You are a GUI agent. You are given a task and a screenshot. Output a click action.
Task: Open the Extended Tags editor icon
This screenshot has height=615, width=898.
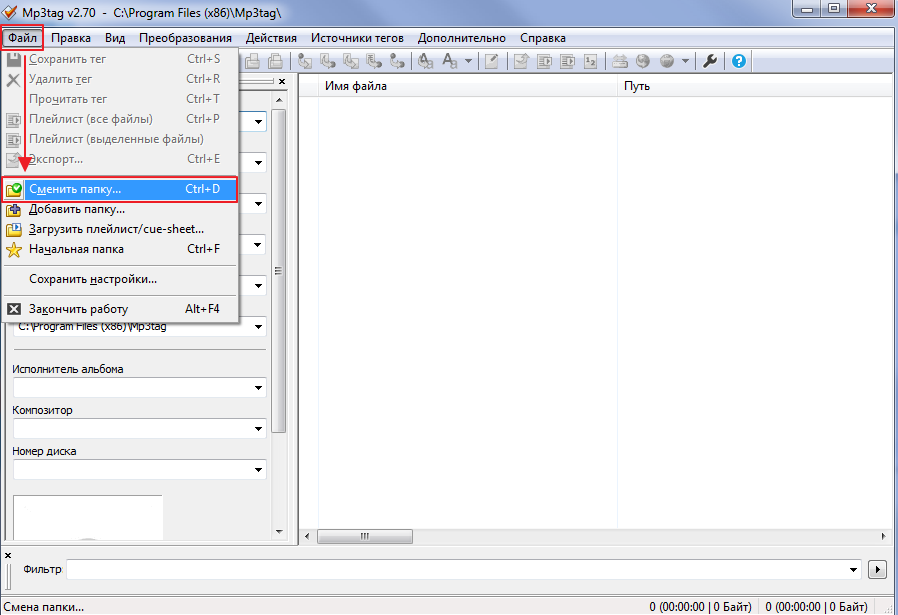coord(491,61)
